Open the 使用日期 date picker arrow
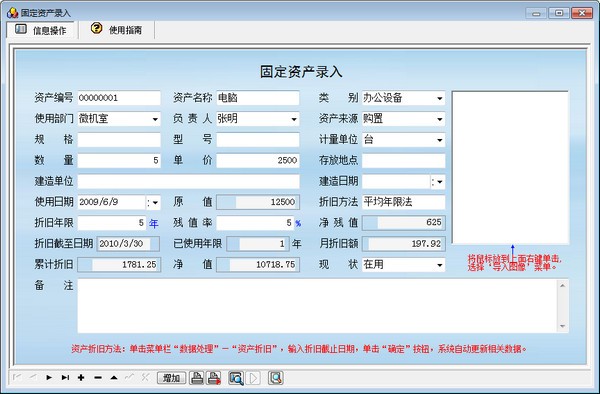Image resolution: width=600 pixels, height=394 pixels. coord(155,202)
